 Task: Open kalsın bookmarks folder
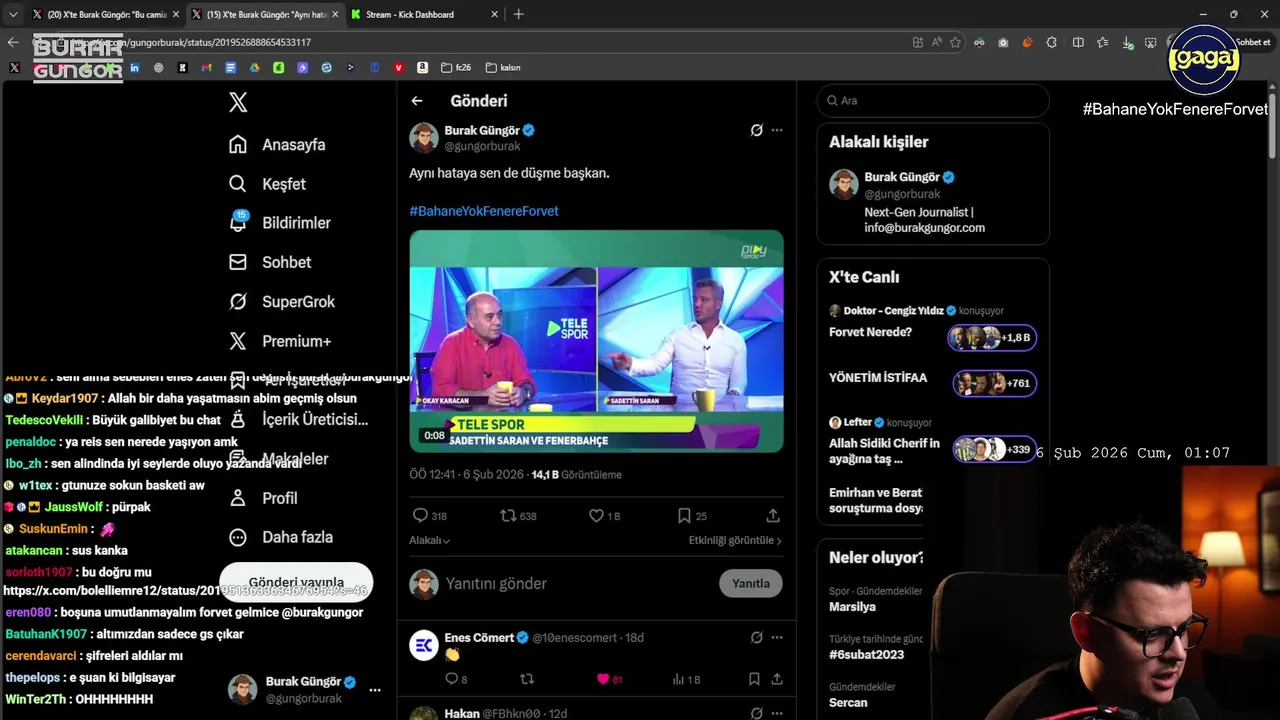(503, 68)
